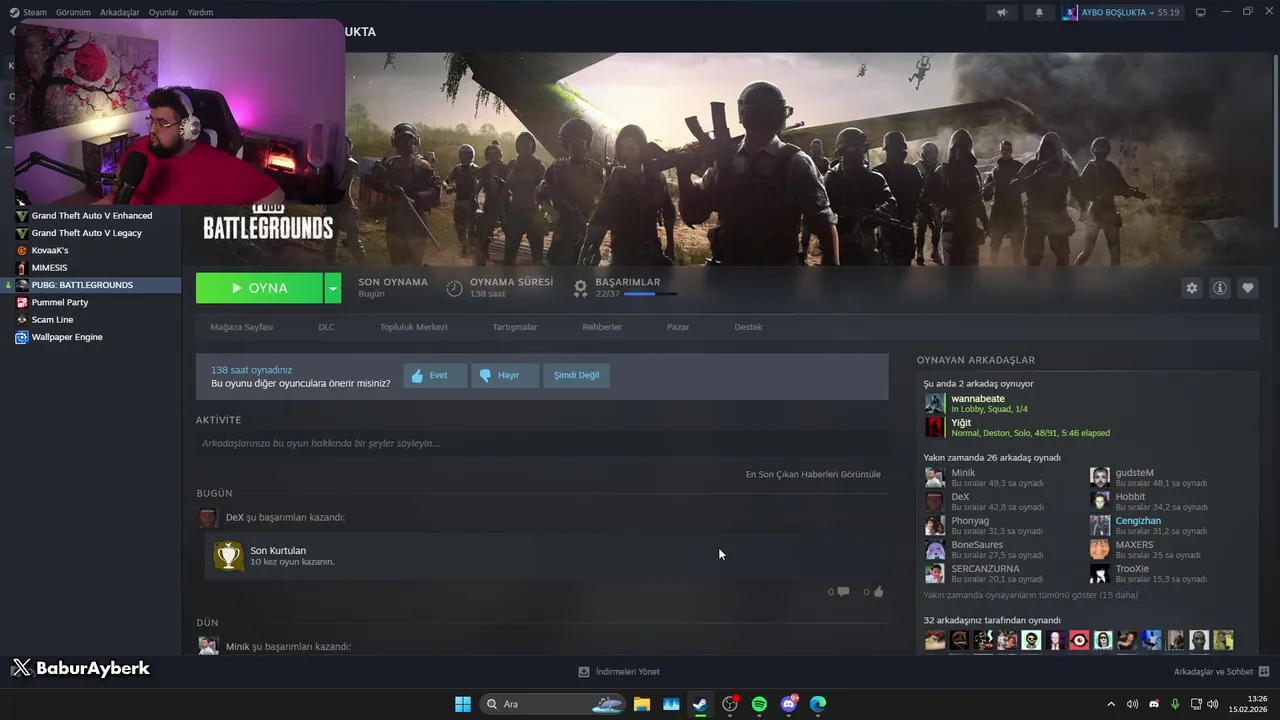
Task: Open the Destek tab
Action: [748, 327]
